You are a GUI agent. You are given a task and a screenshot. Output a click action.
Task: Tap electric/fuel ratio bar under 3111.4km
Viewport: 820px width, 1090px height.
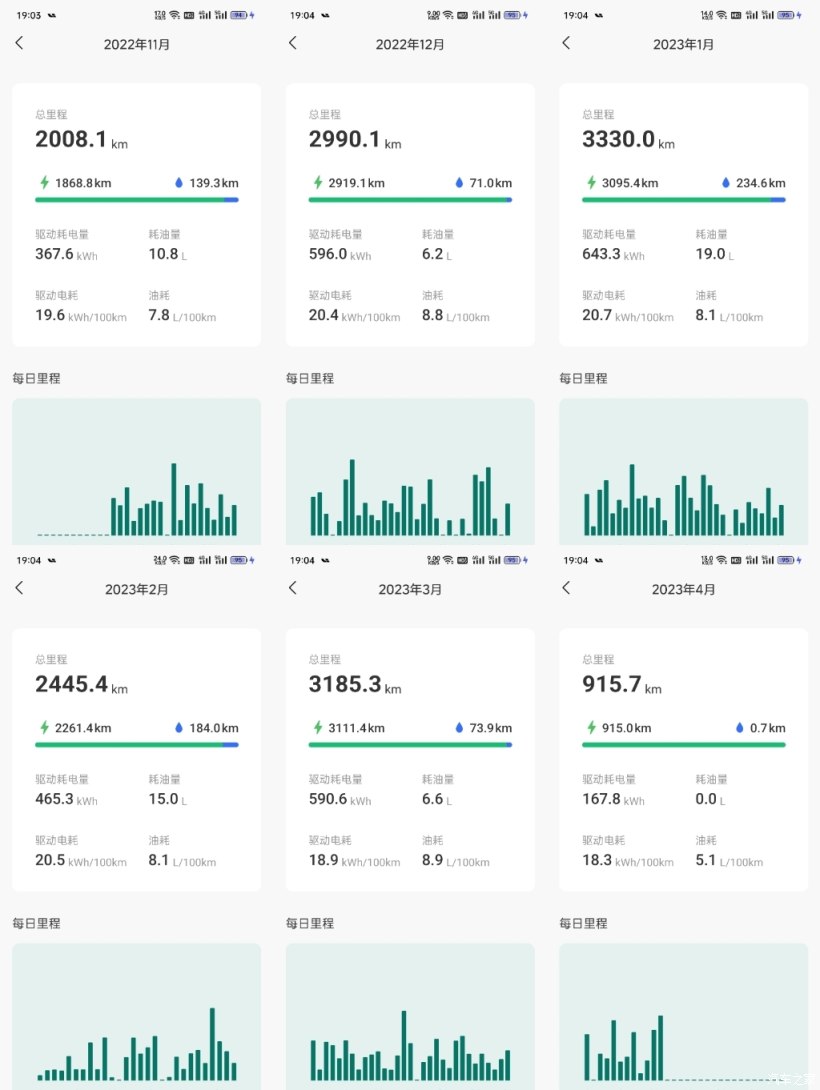(410, 745)
